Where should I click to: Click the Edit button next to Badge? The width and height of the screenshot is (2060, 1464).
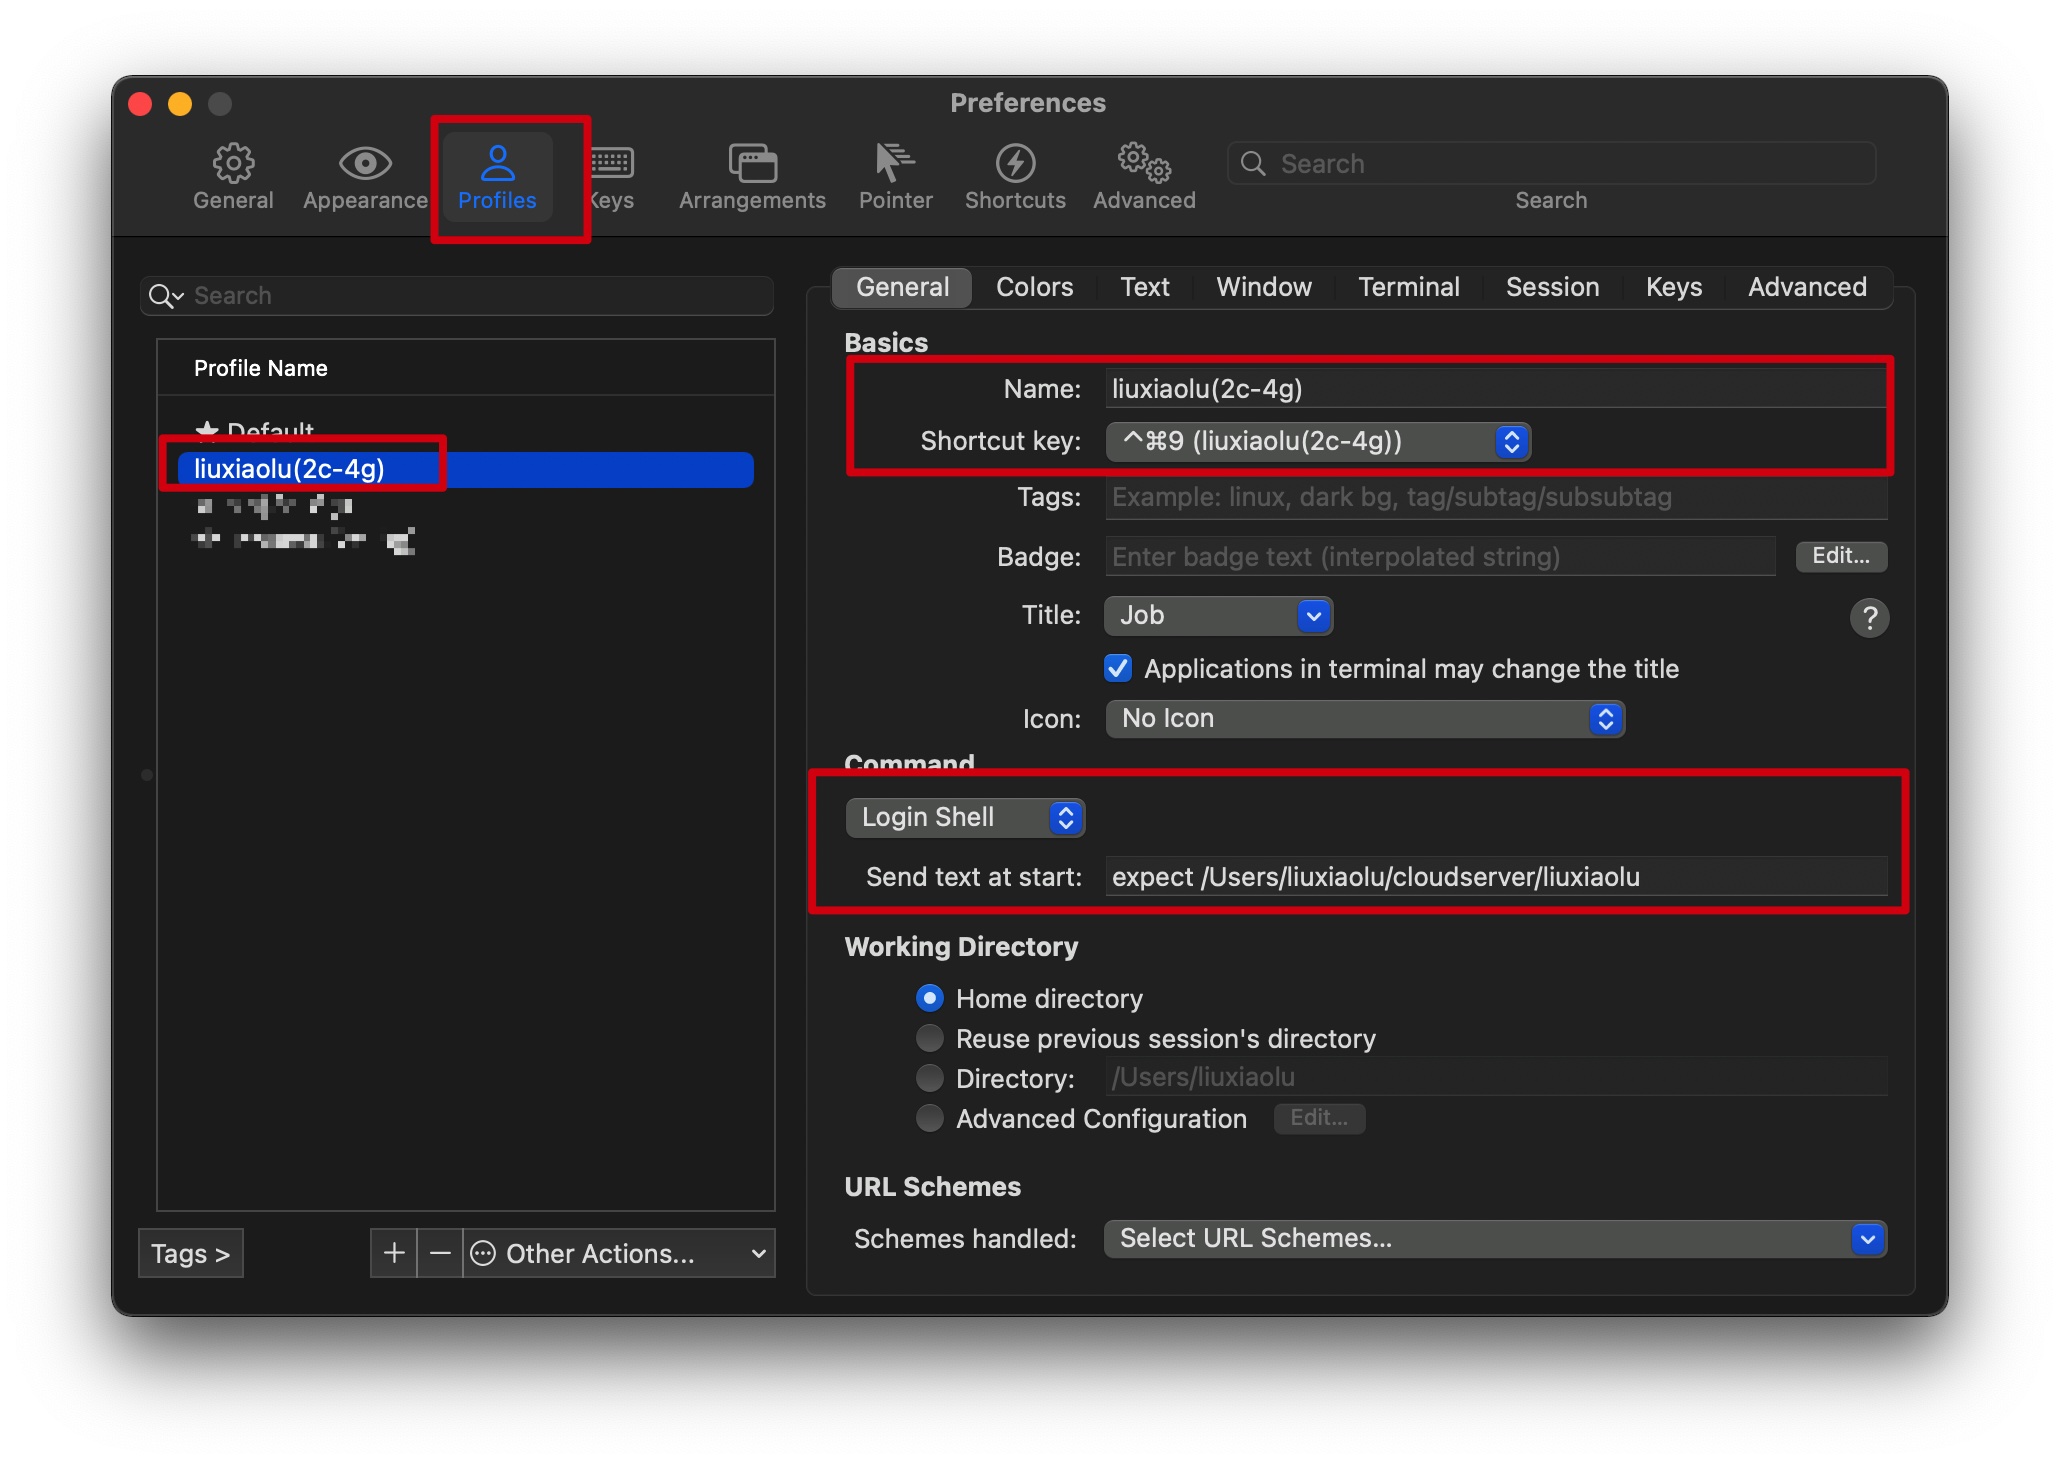(x=1840, y=556)
